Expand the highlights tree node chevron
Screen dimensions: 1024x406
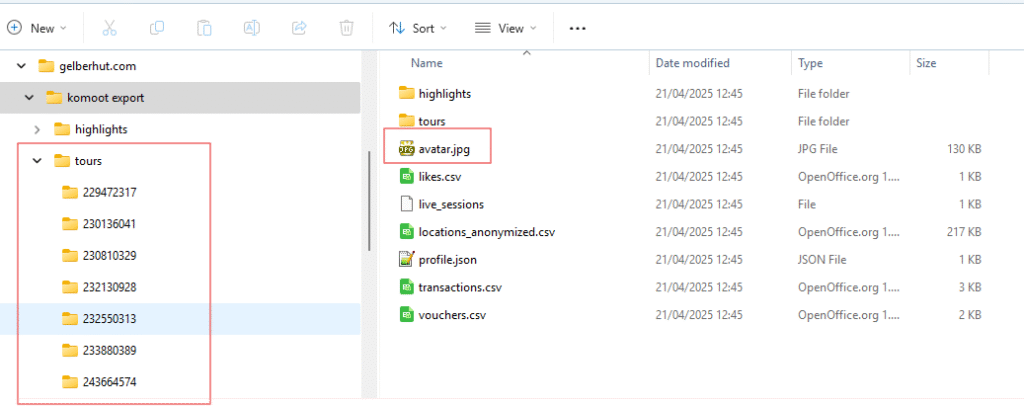tap(37, 129)
